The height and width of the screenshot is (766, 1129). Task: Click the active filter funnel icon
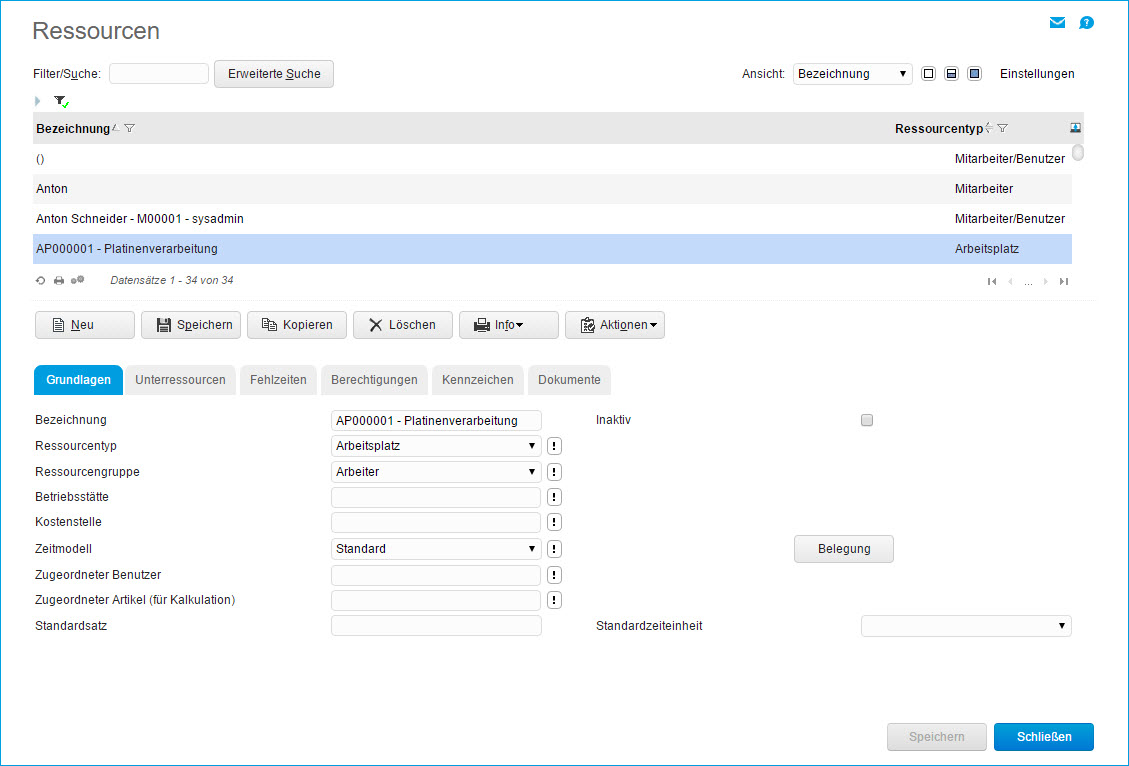tap(61, 102)
